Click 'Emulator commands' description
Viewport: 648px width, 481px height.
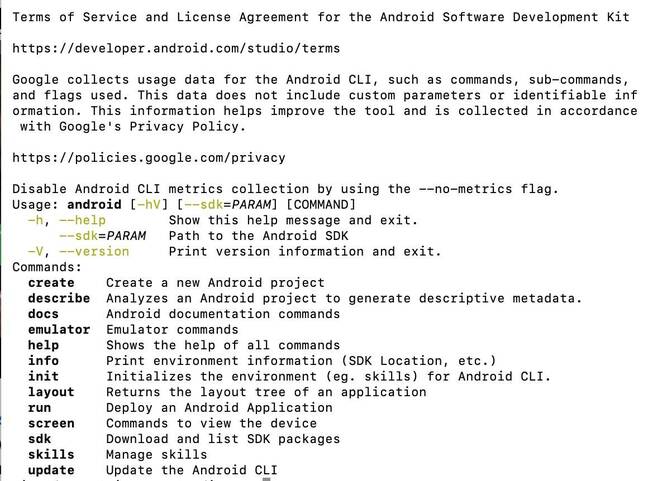pos(172,330)
